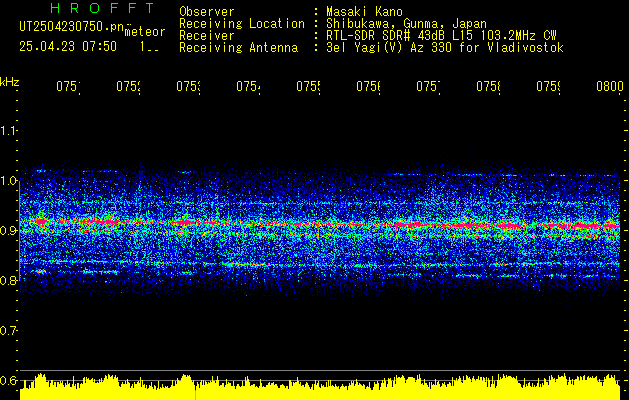
Task: Click the 0753 time marker
Action: [x=189, y=87]
